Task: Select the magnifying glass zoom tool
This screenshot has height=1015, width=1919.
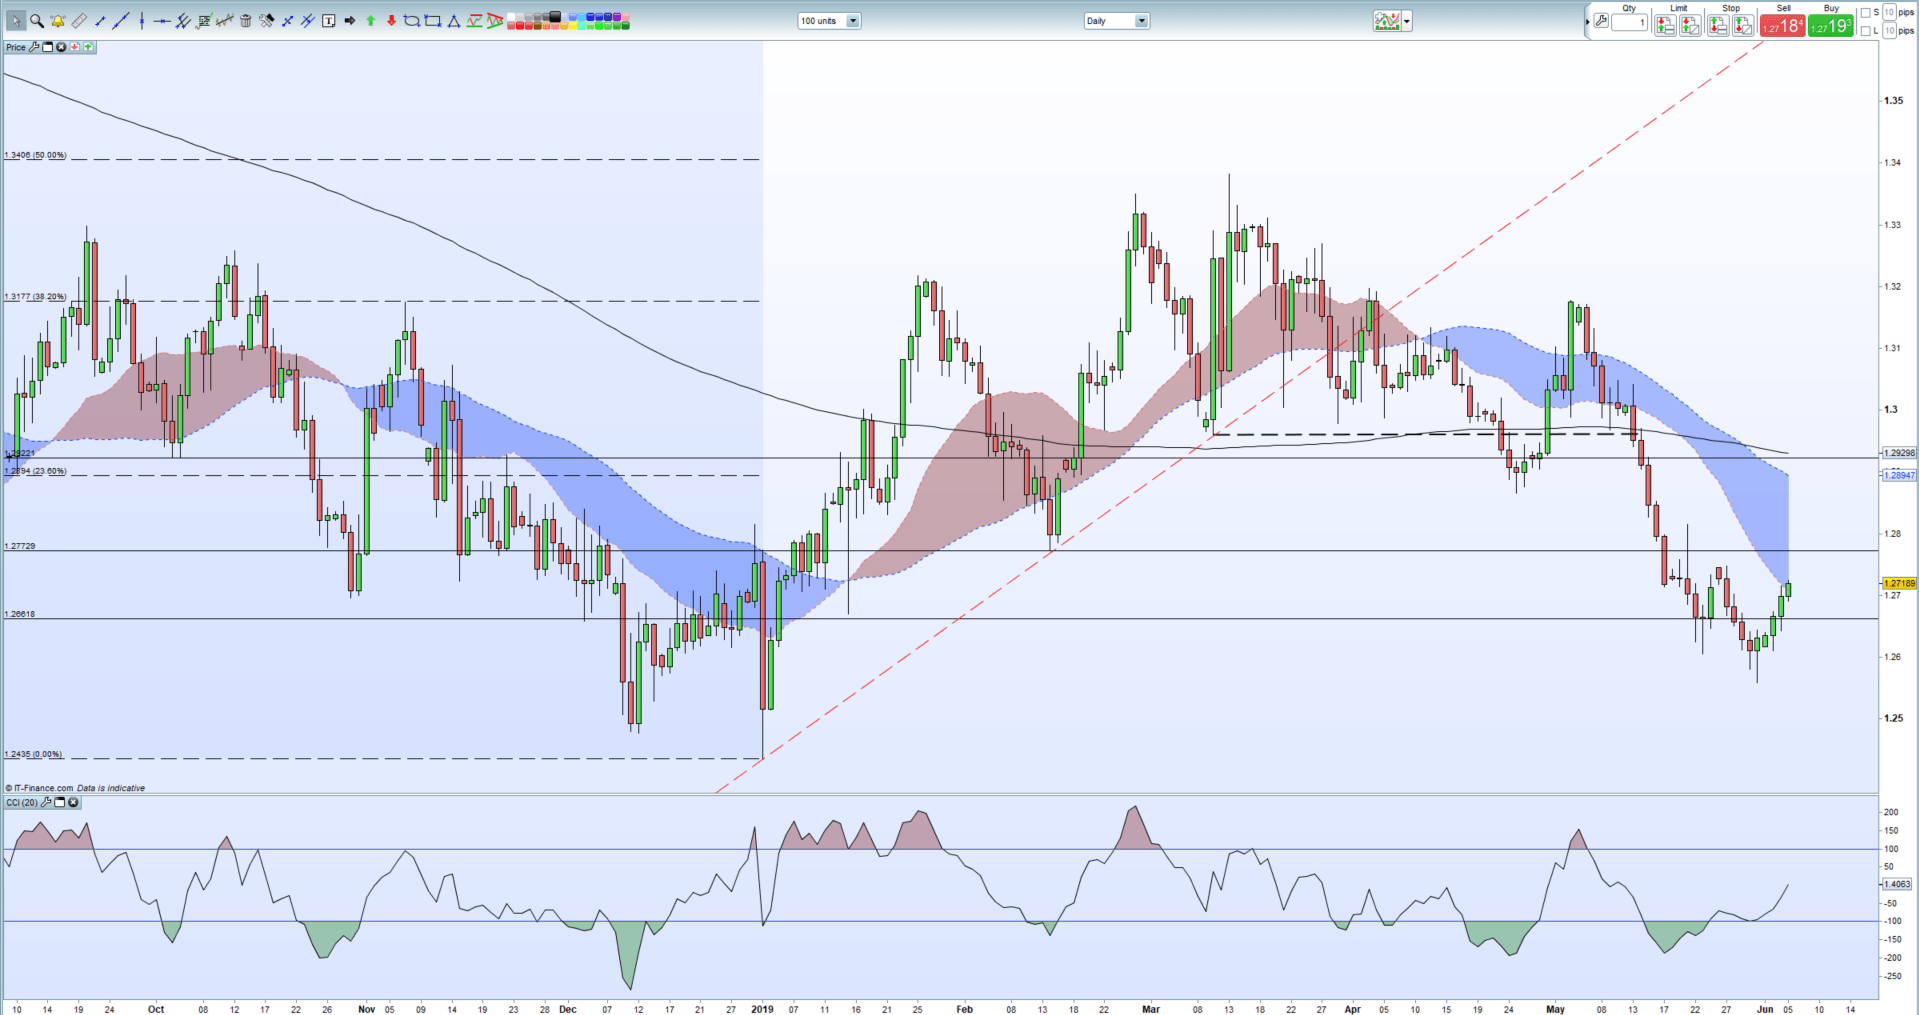Action: click(36, 21)
